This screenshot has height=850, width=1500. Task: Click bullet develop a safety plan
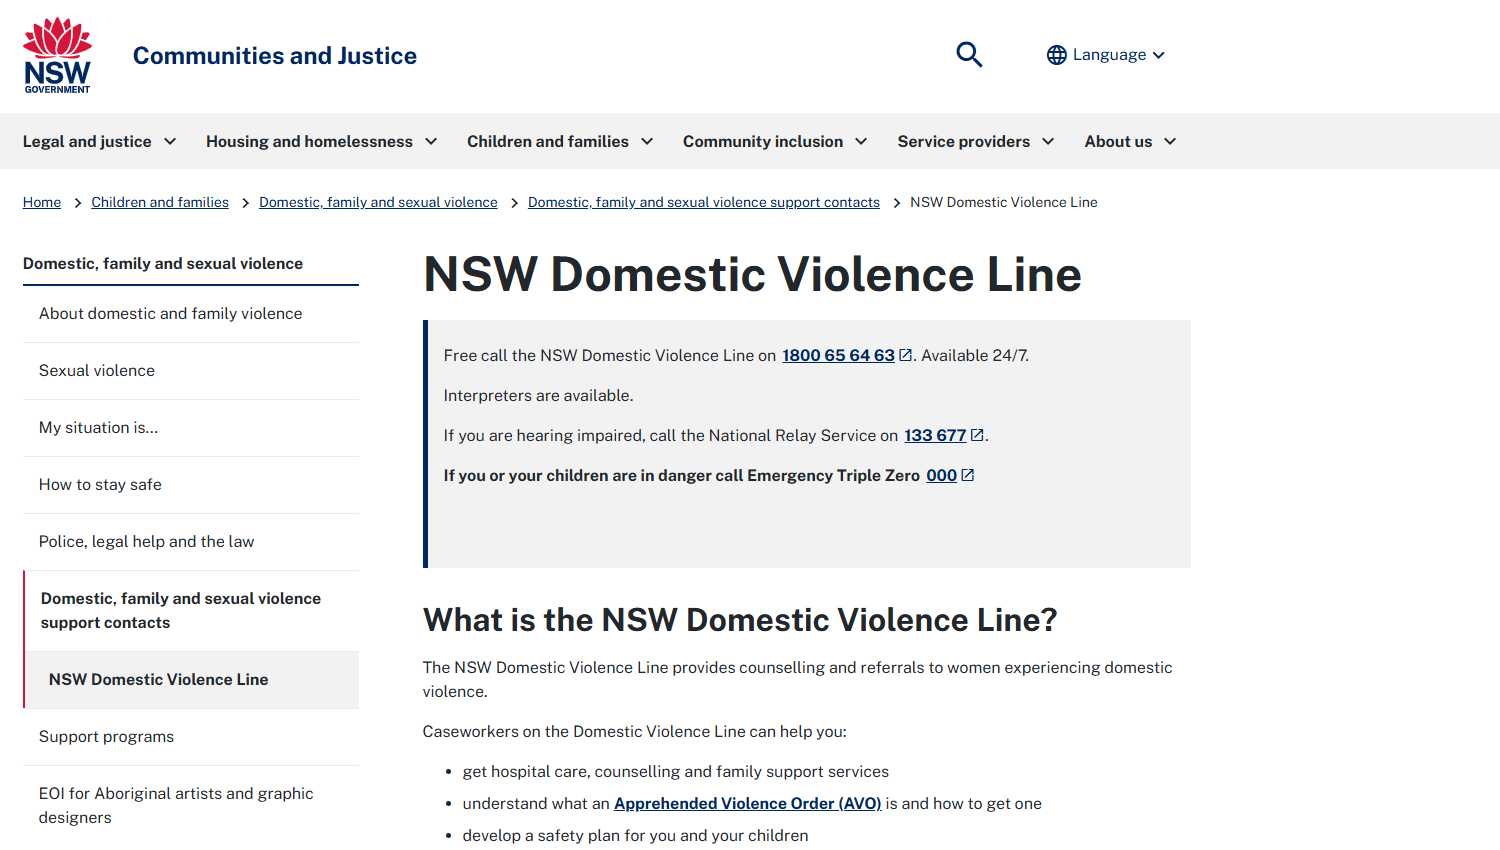pos(635,835)
